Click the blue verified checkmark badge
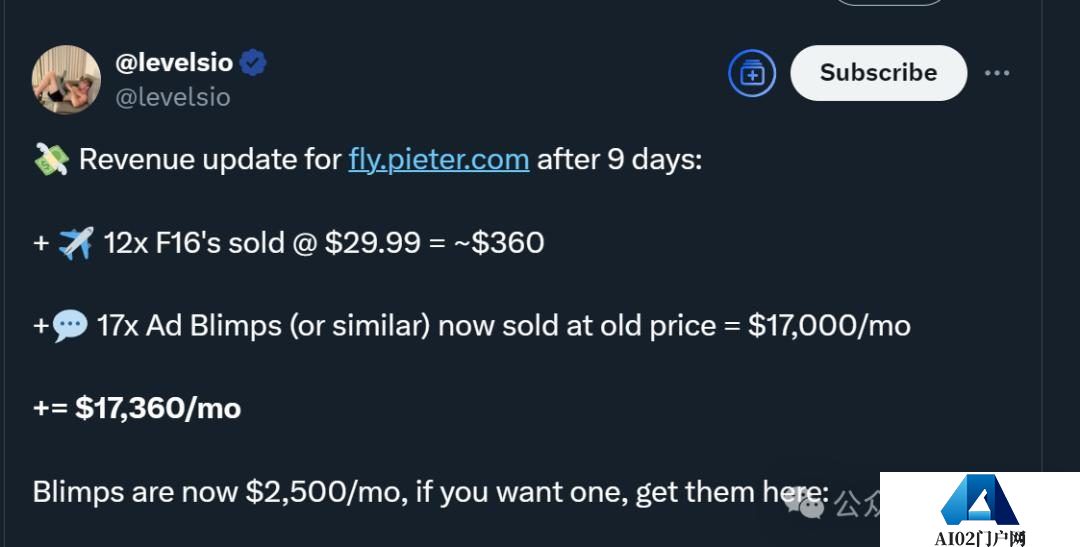 (x=253, y=63)
